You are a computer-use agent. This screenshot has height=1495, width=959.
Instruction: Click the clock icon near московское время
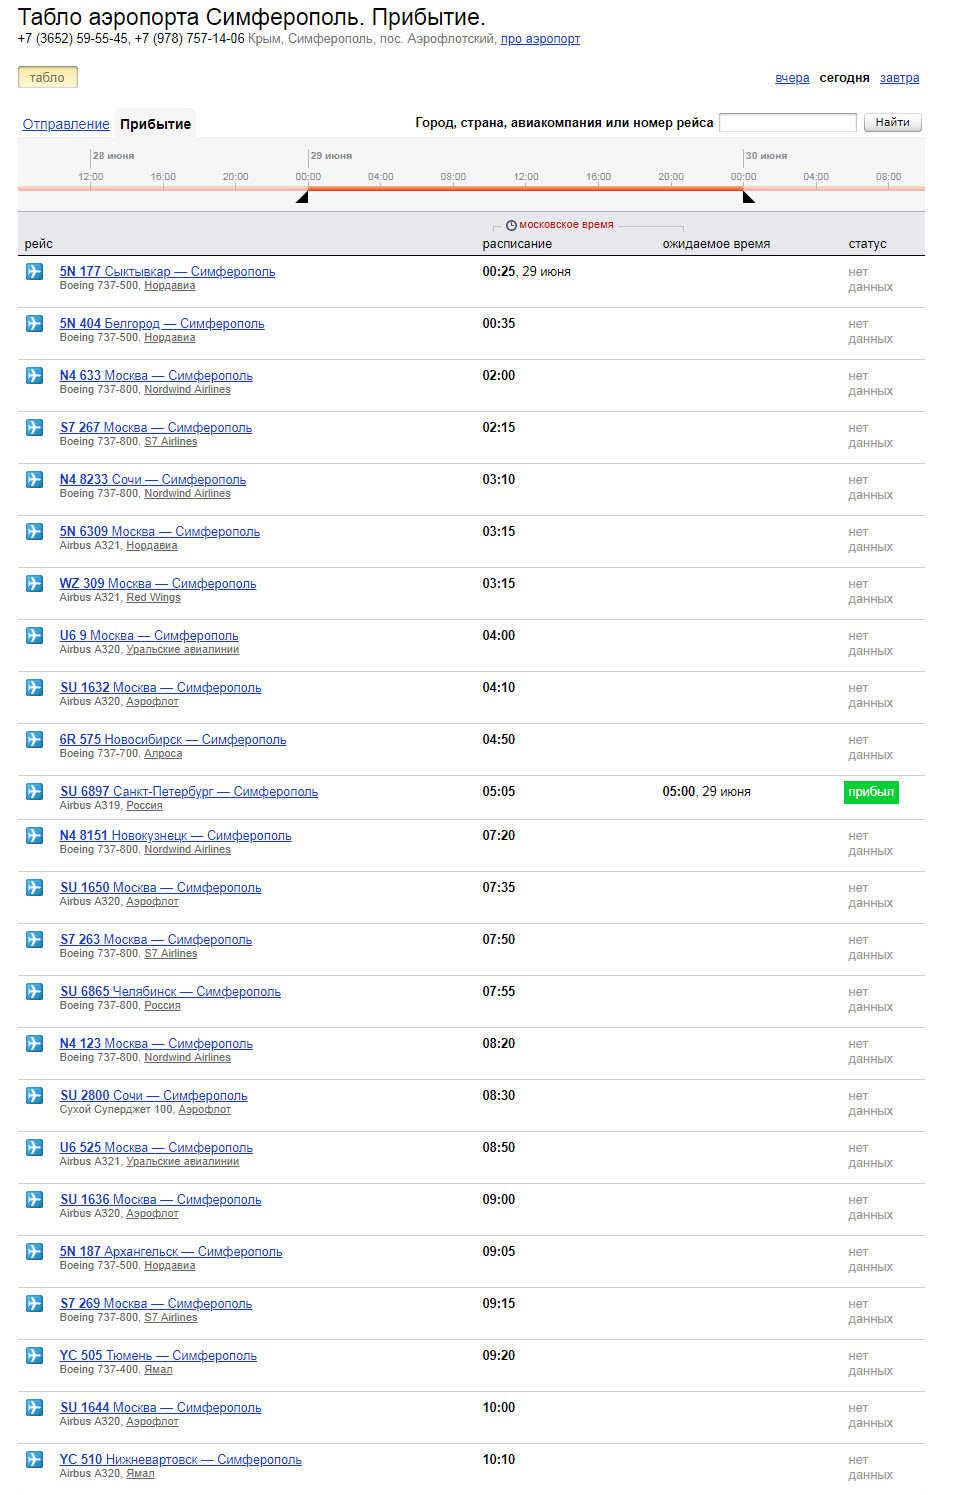tap(511, 225)
